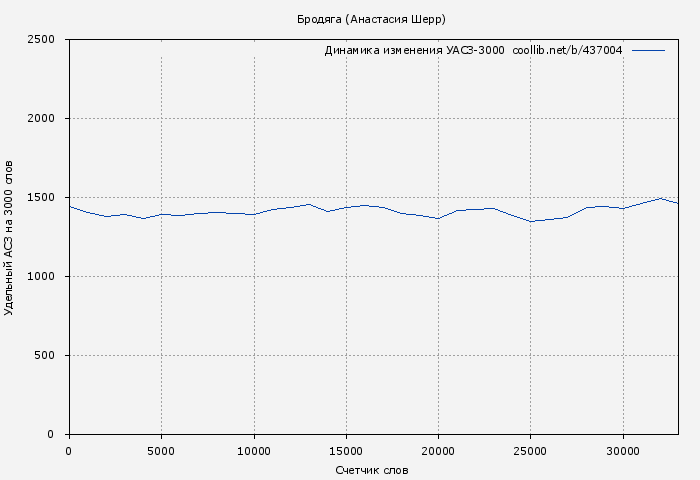Click the legend text "Динамика изменения УАСЗ-3000"
700x480 pixels.
tap(414, 51)
